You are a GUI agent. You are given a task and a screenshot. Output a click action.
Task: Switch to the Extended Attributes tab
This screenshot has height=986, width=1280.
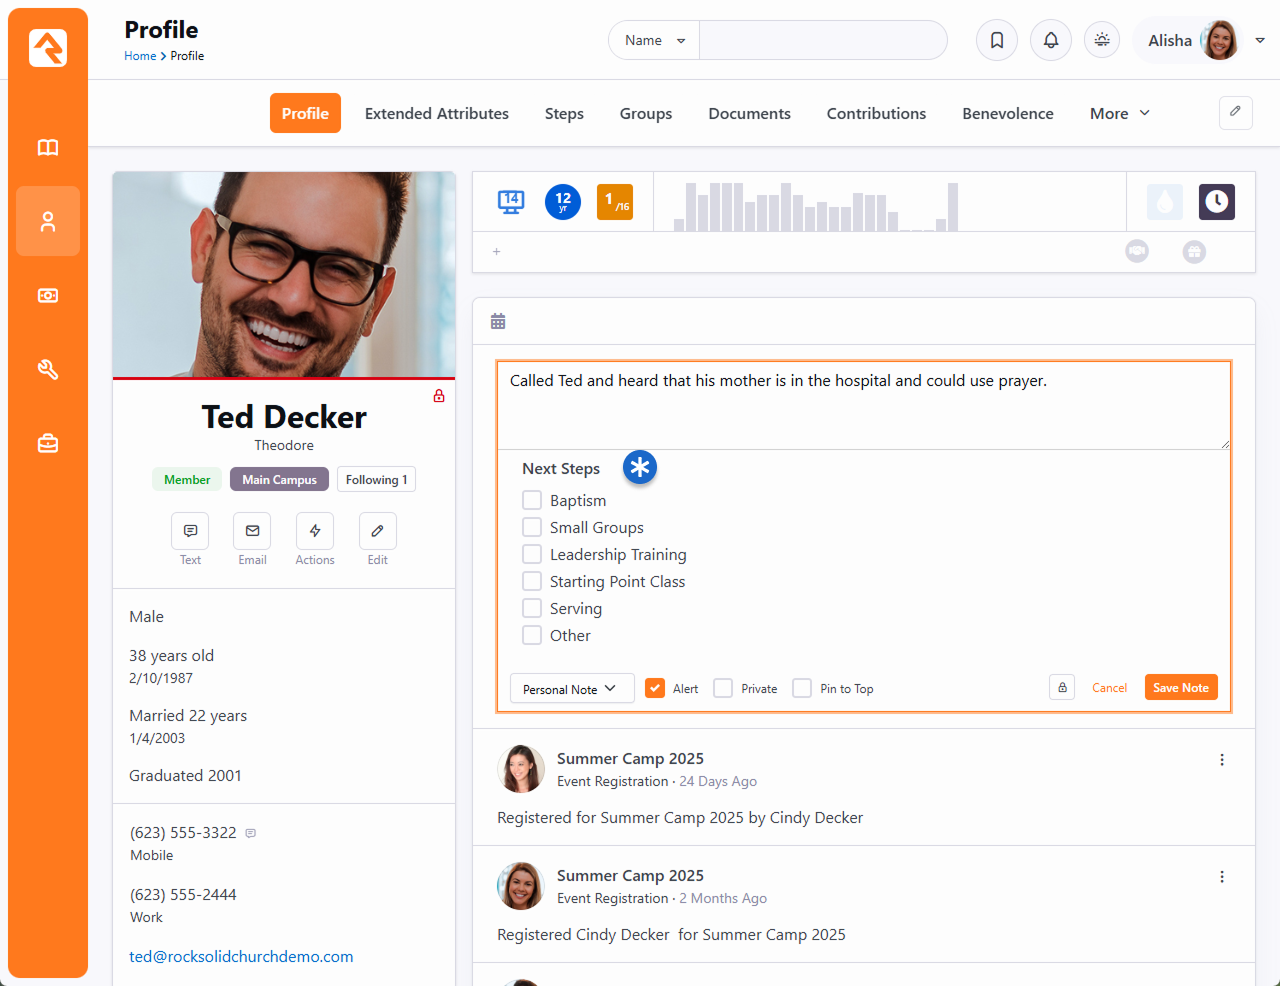pyautogui.click(x=436, y=114)
